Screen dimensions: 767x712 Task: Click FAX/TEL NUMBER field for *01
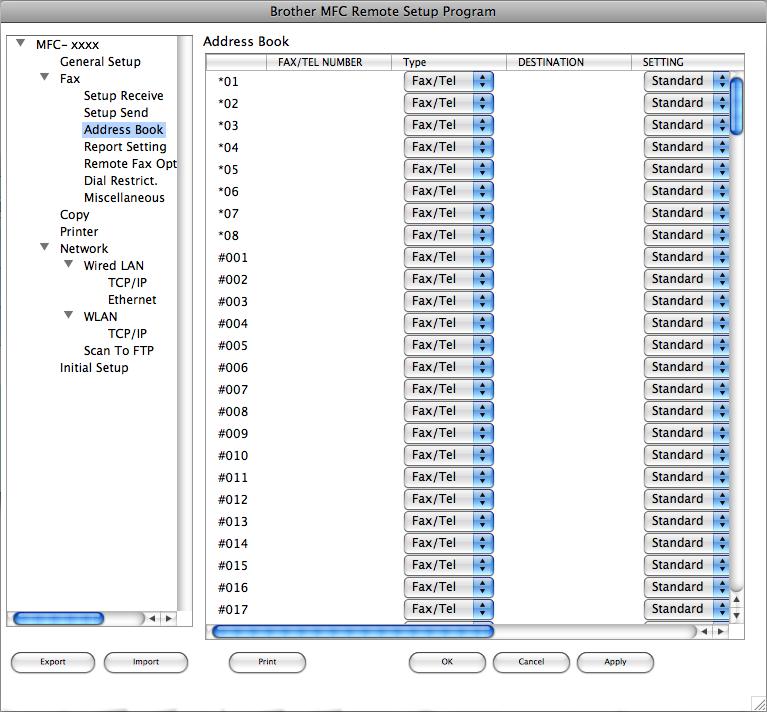(329, 81)
